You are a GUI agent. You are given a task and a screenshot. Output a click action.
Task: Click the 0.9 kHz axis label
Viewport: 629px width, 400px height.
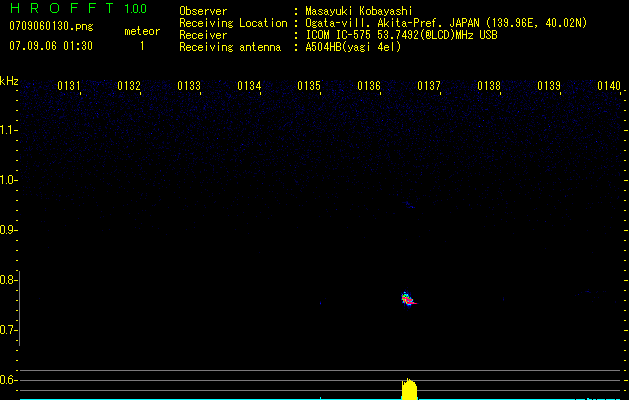(7, 230)
